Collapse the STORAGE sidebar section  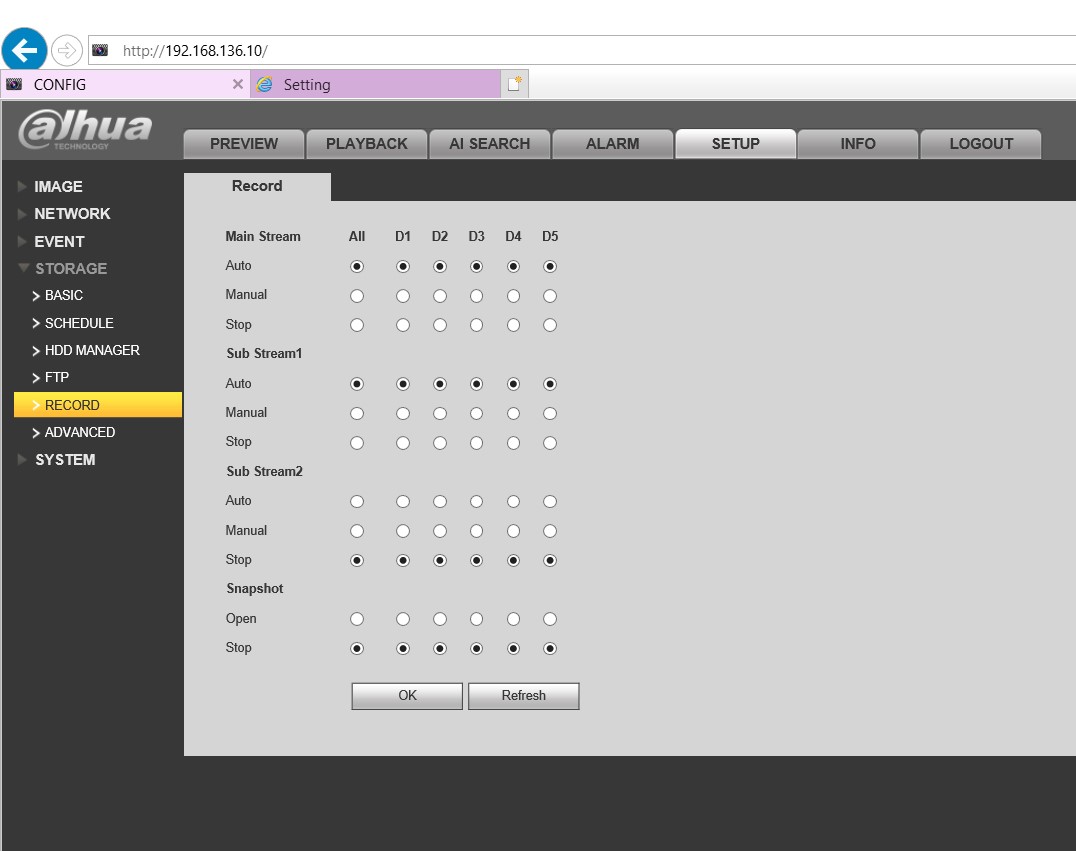click(x=70, y=269)
